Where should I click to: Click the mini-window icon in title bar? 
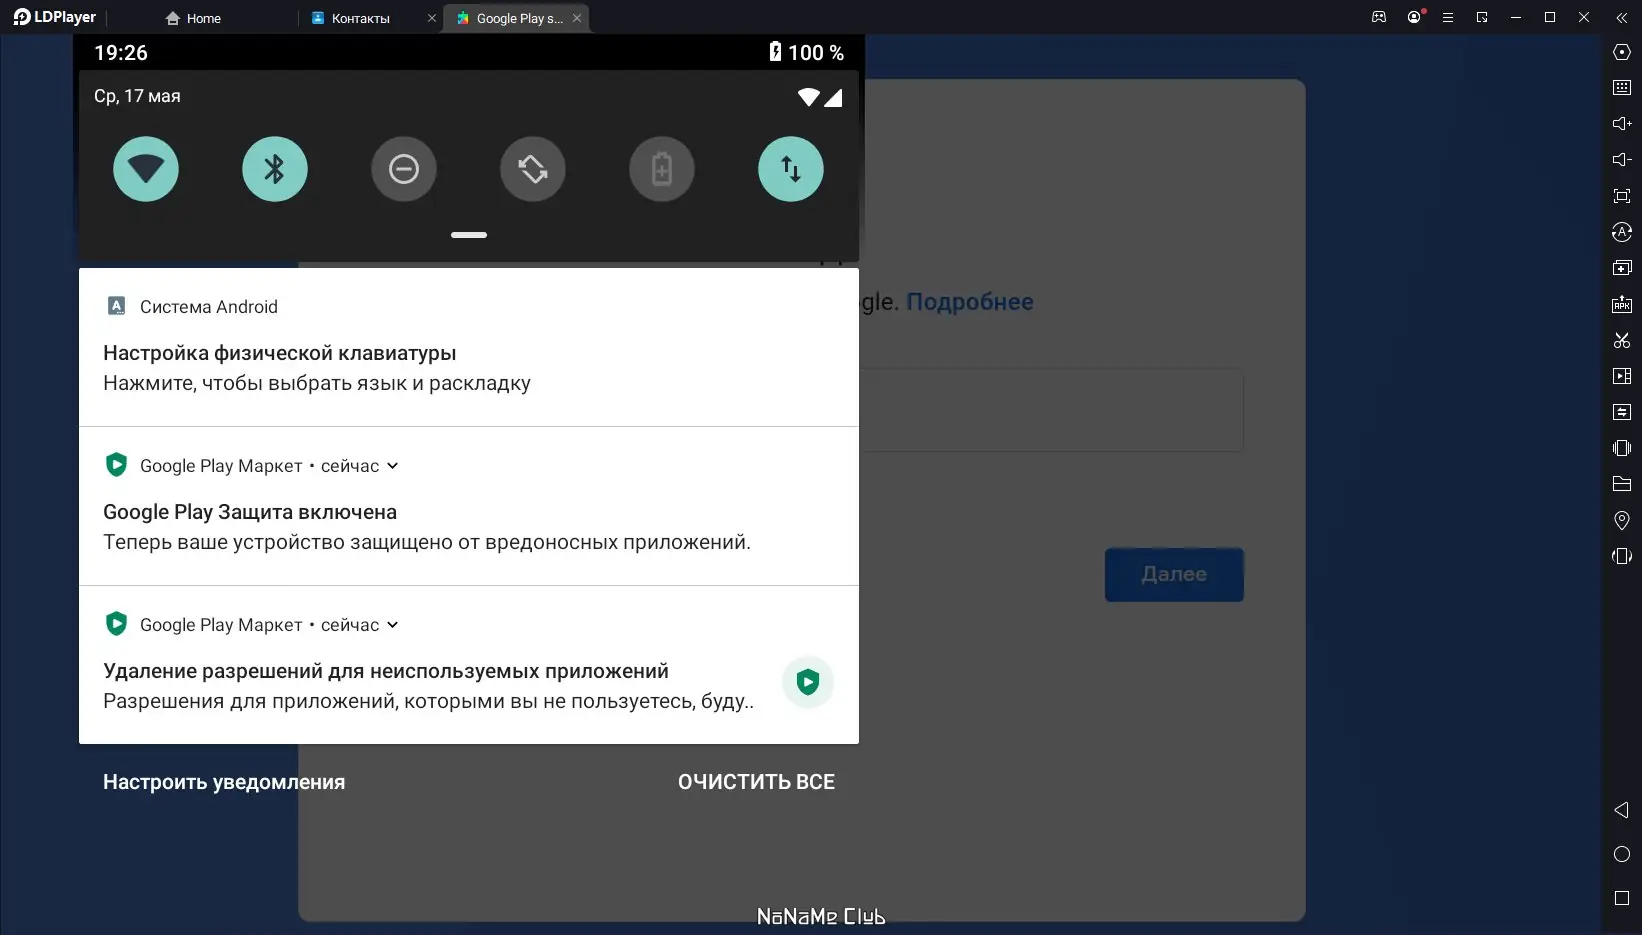(x=1482, y=17)
